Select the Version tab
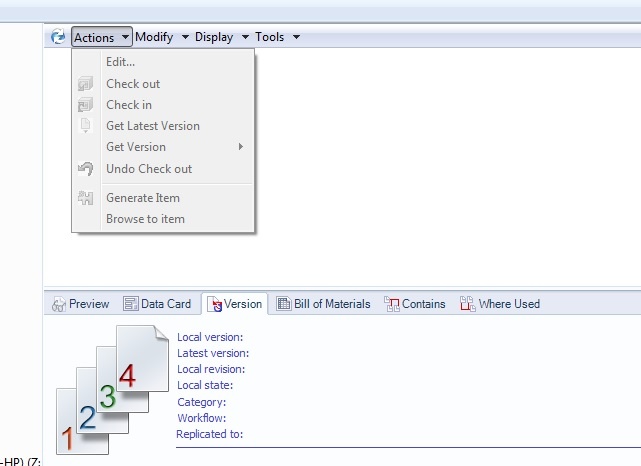Screen dimensions: 641x466 click(x=235, y=304)
